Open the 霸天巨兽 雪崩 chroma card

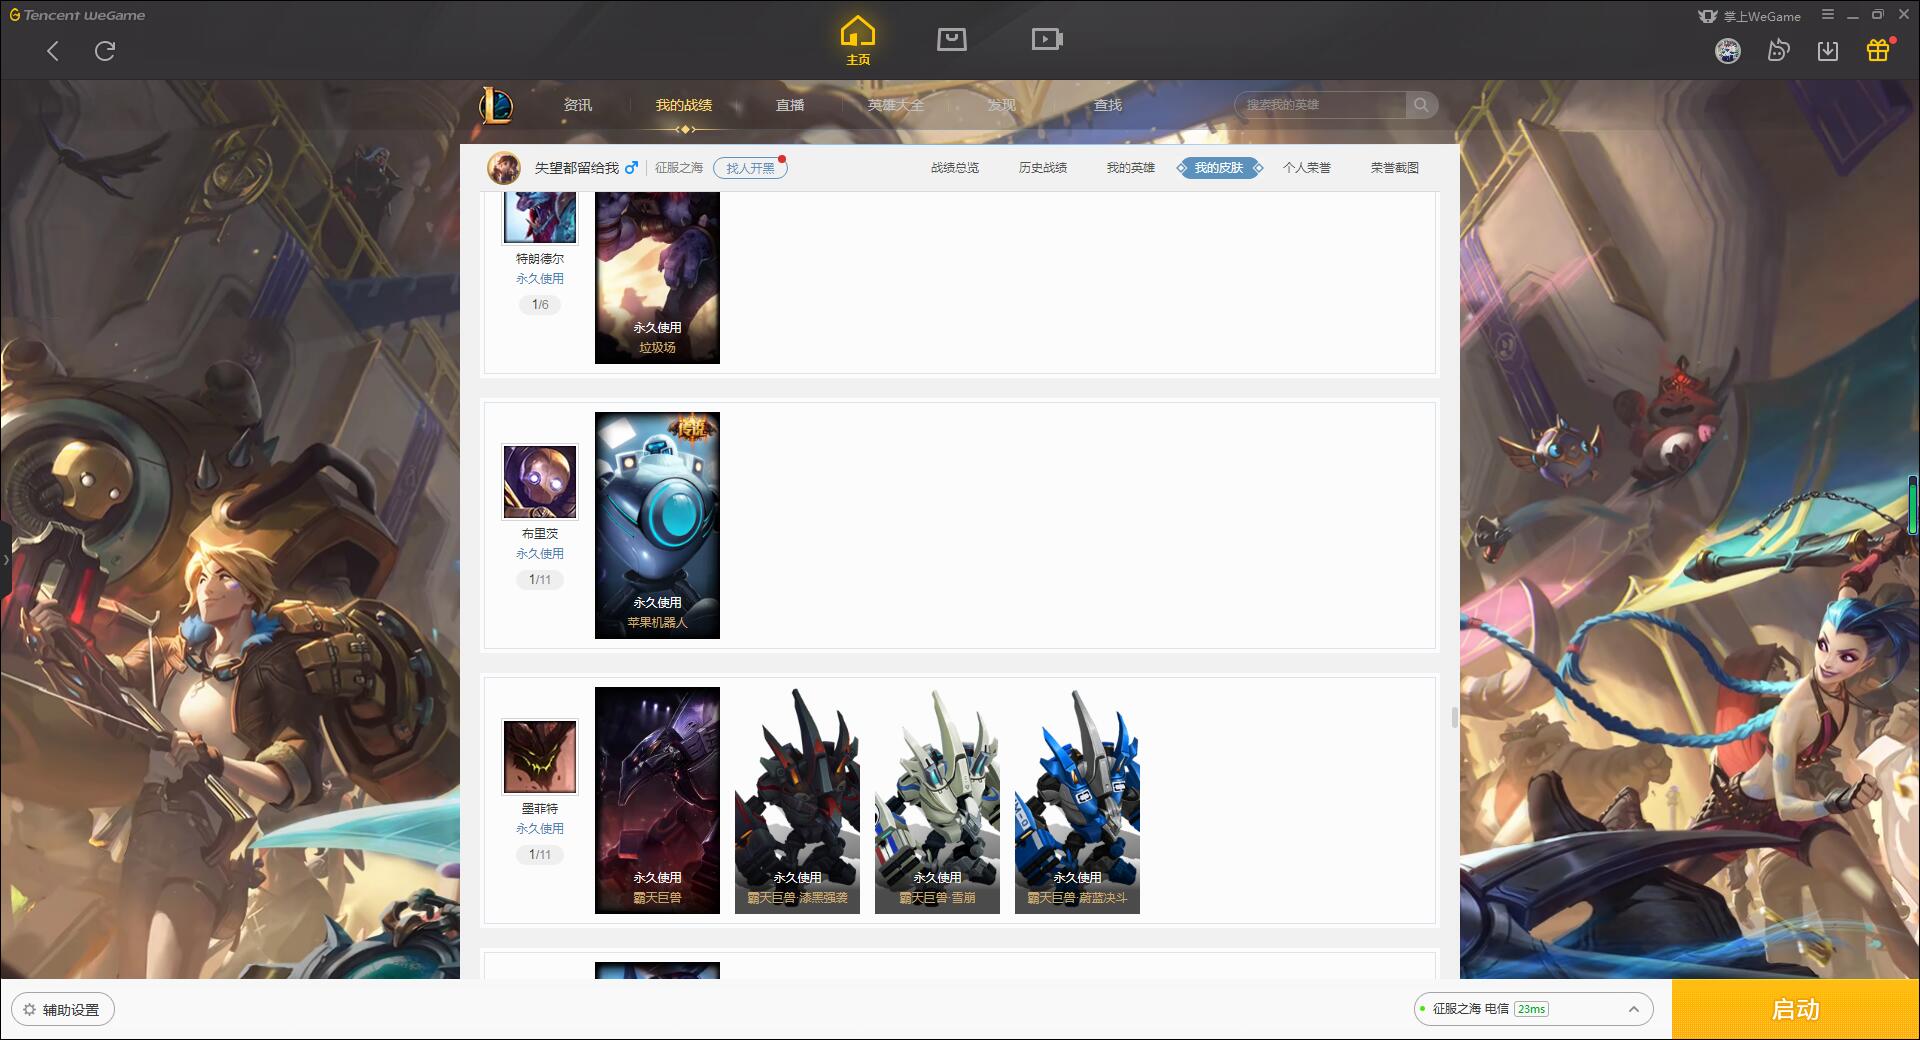(937, 800)
